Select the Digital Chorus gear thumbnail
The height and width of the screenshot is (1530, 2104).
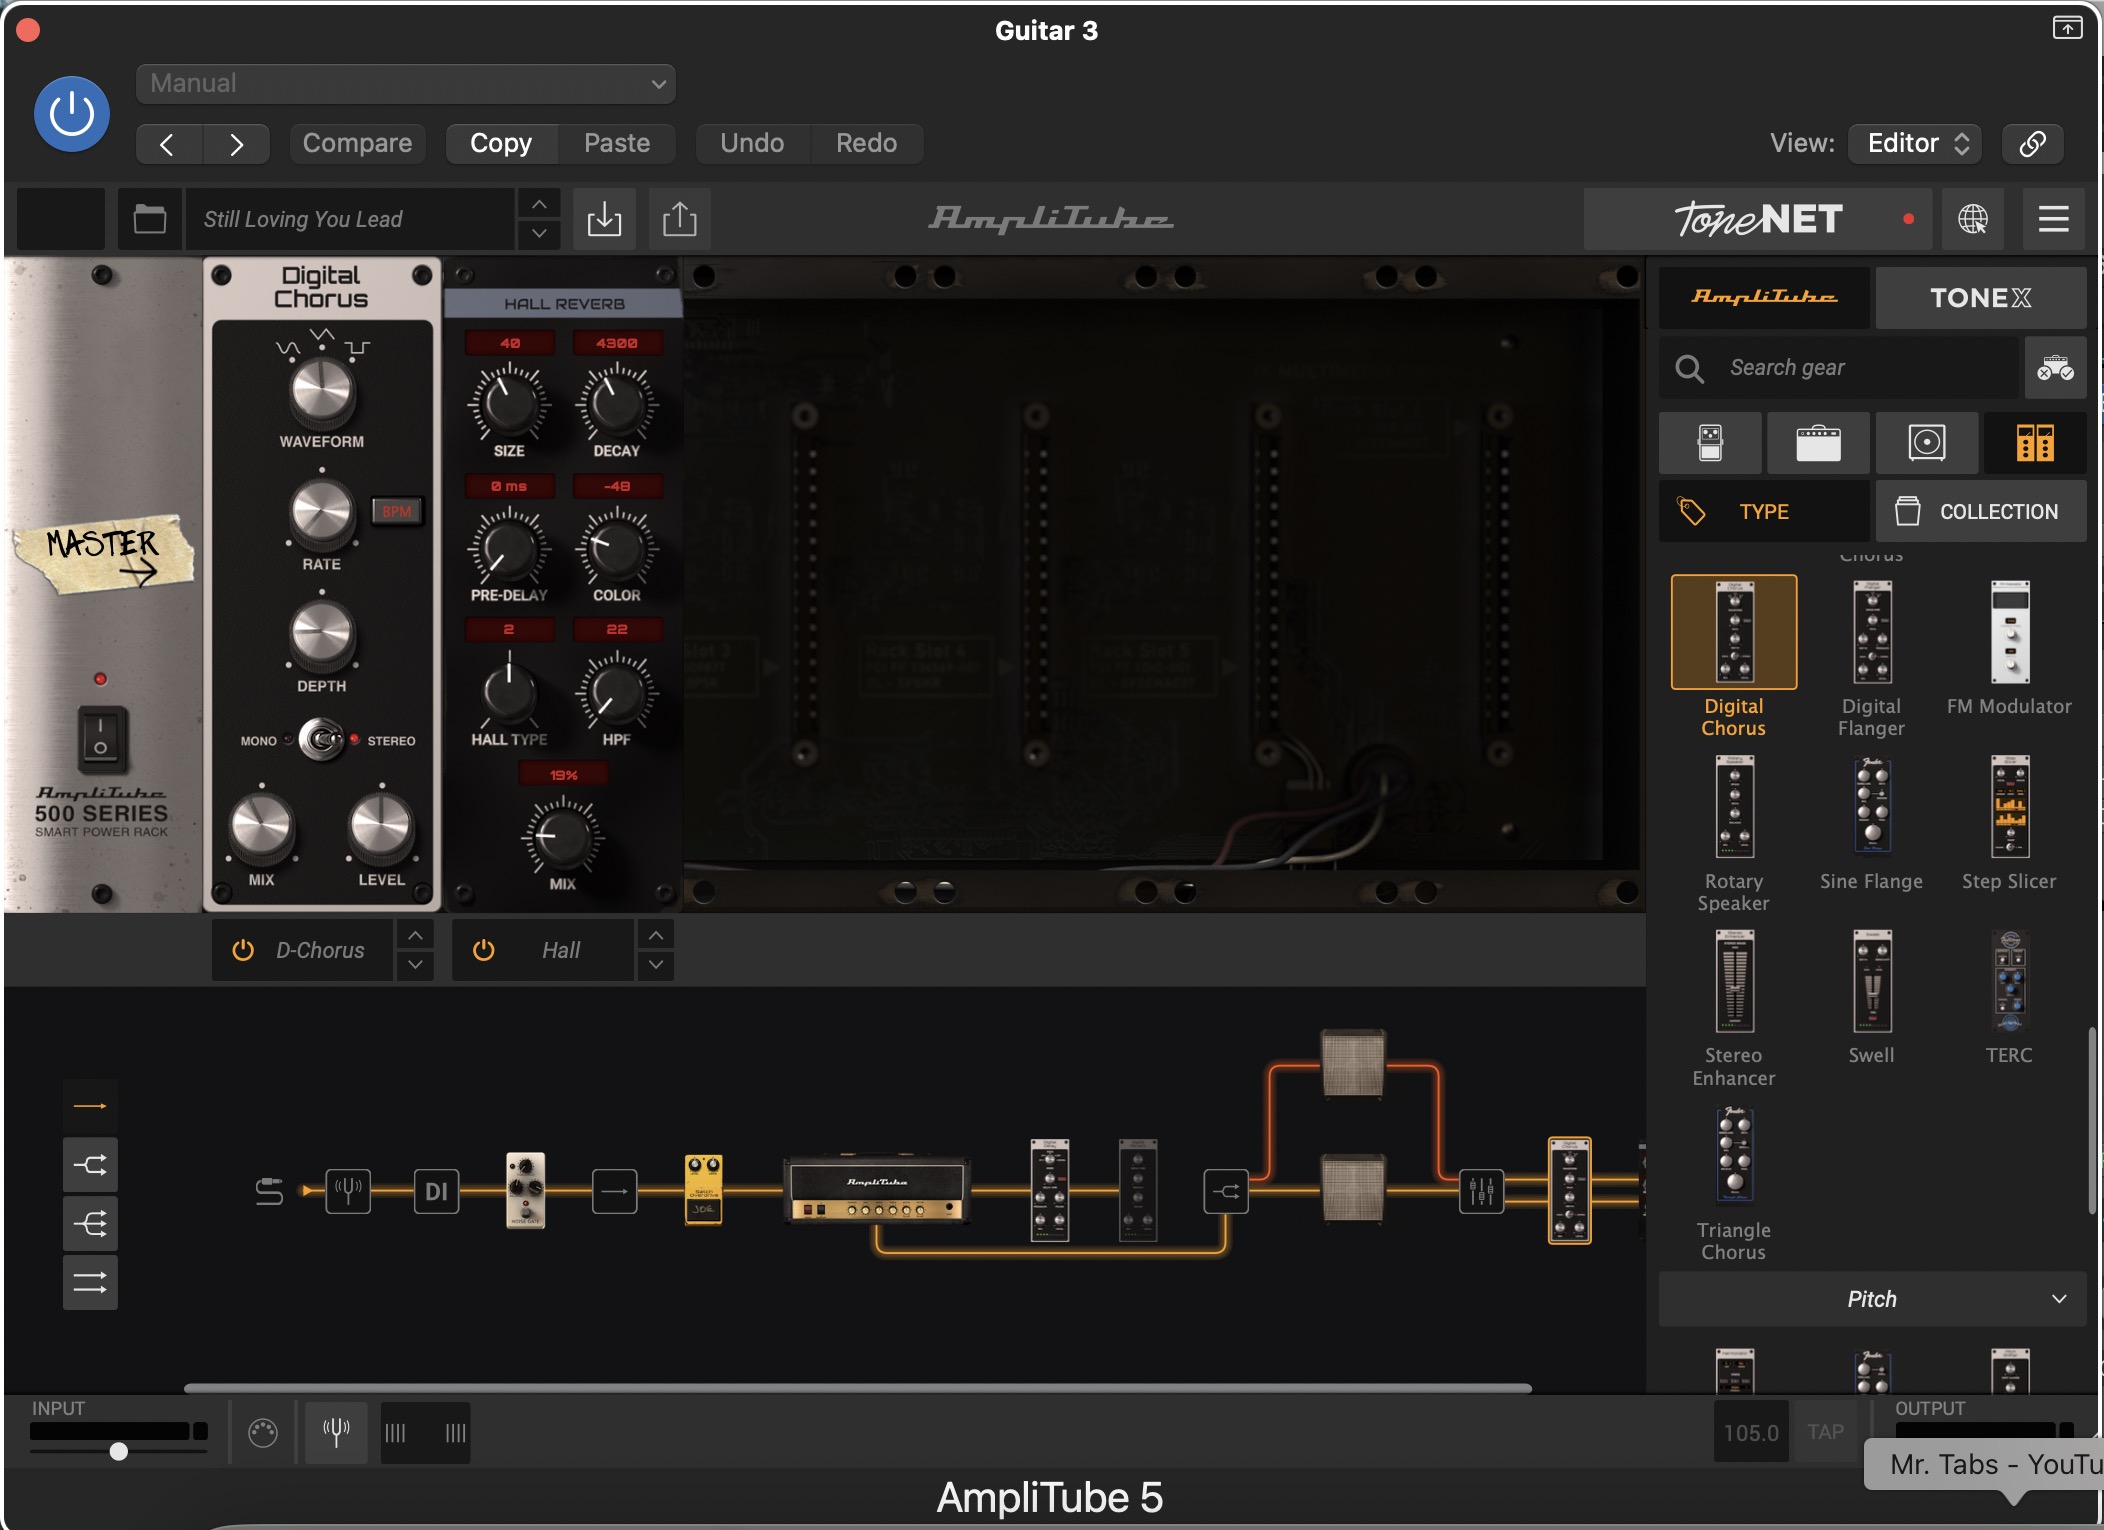point(1734,632)
